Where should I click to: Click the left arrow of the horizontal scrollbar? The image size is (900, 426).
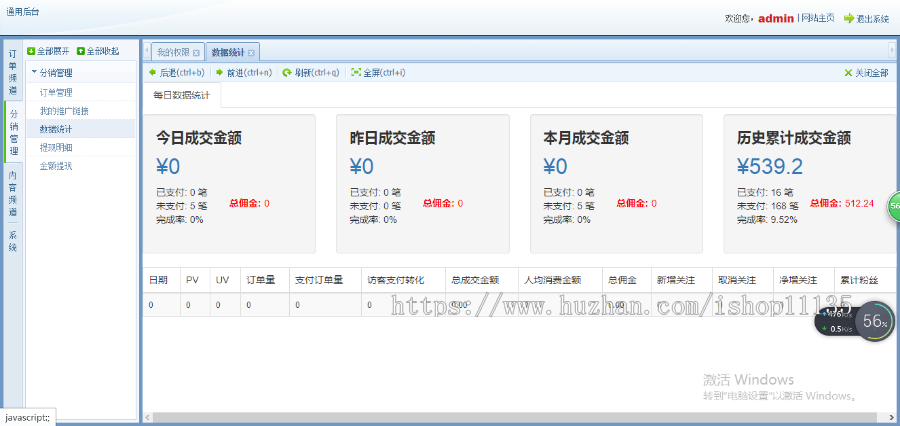pyautogui.click(x=147, y=417)
